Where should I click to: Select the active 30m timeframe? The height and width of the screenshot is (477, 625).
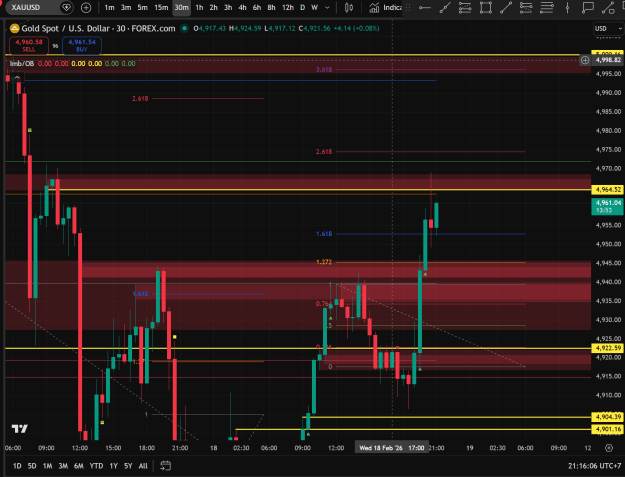click(x=181, y=8)
